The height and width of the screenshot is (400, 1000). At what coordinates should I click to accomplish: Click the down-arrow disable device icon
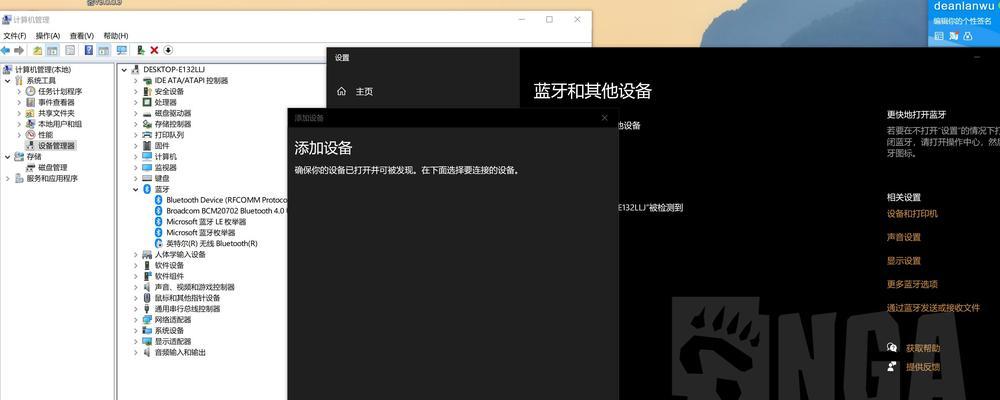pos(168,50)
